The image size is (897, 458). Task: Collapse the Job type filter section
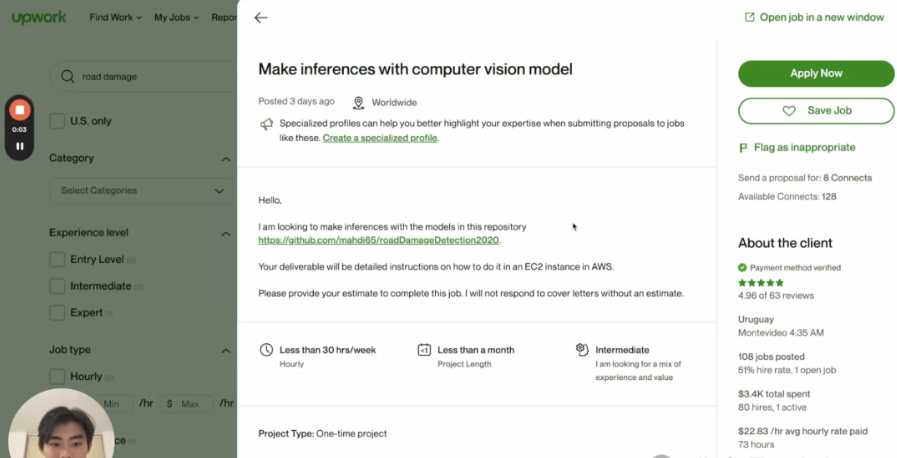click(x=226, y=351)
